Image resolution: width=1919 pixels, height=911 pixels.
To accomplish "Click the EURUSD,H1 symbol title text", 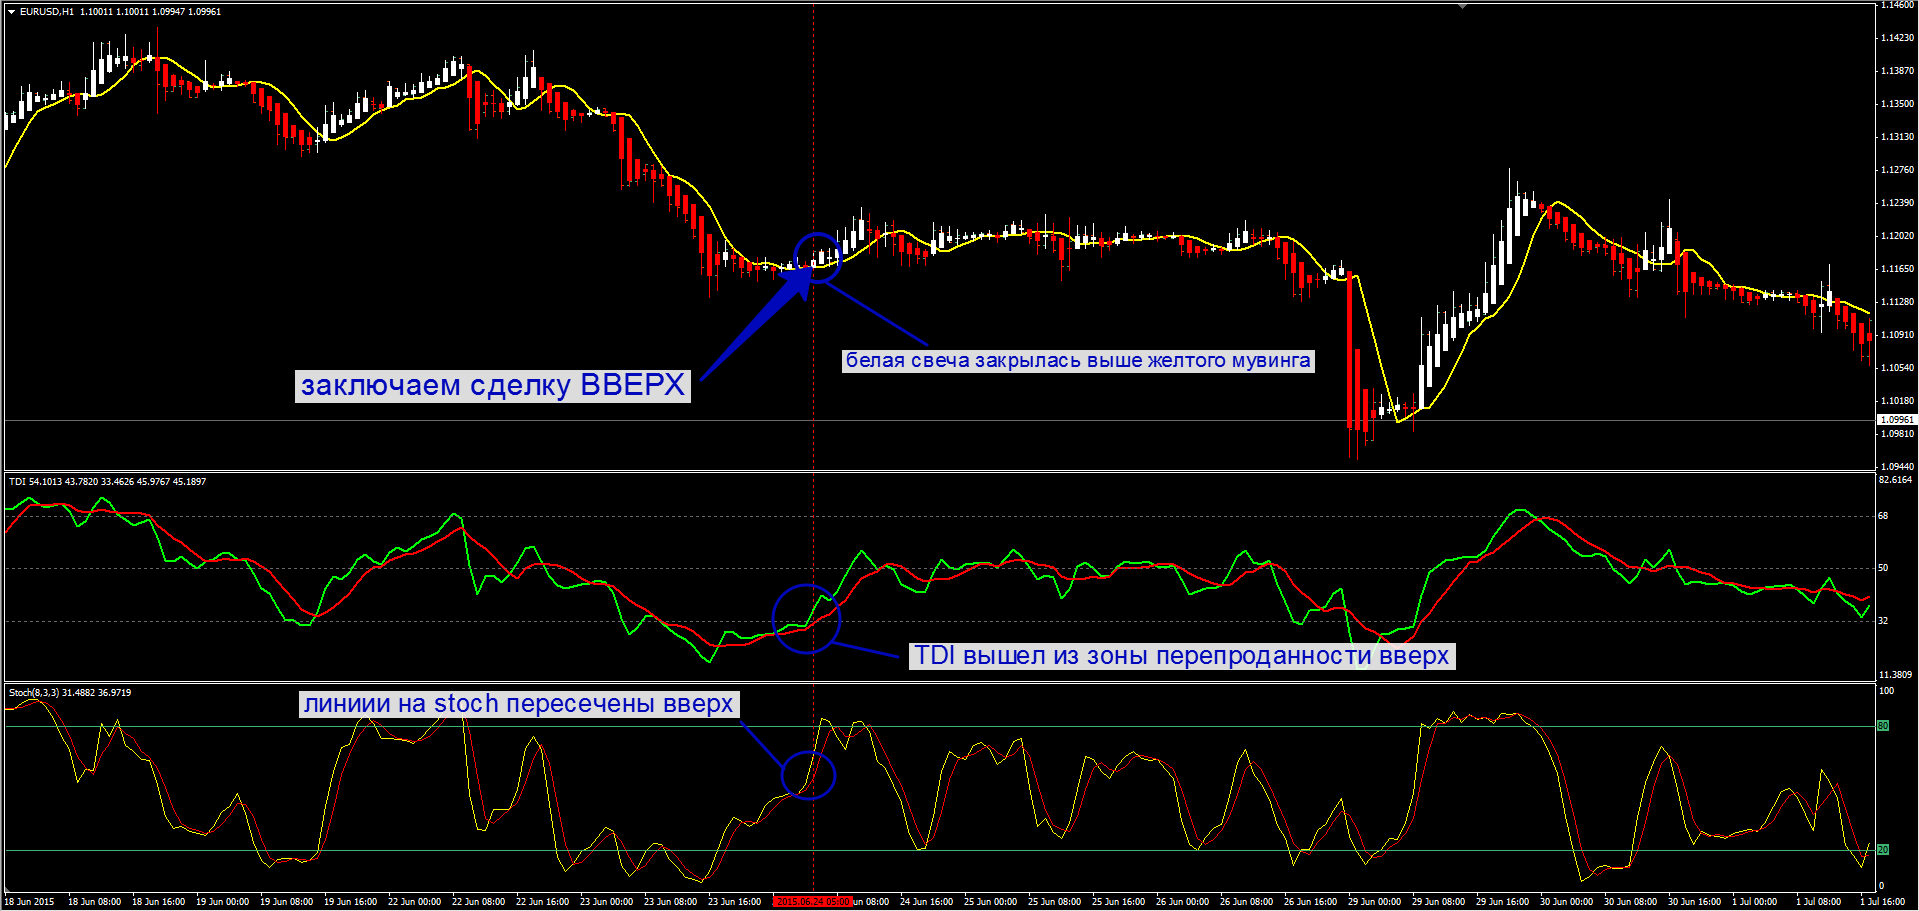I will tap(46, 12).
